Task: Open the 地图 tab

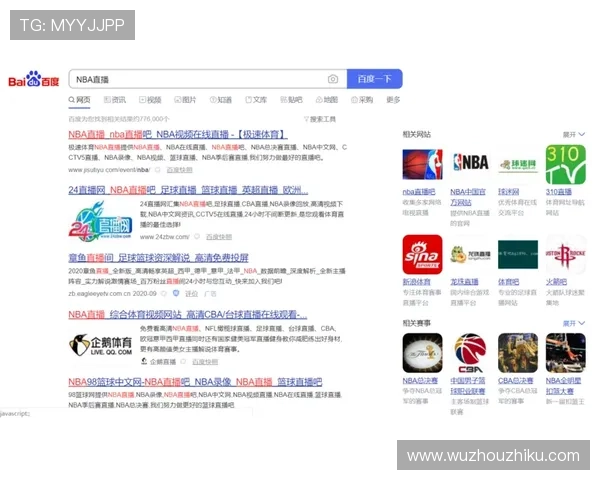Action: coord(326,100)
